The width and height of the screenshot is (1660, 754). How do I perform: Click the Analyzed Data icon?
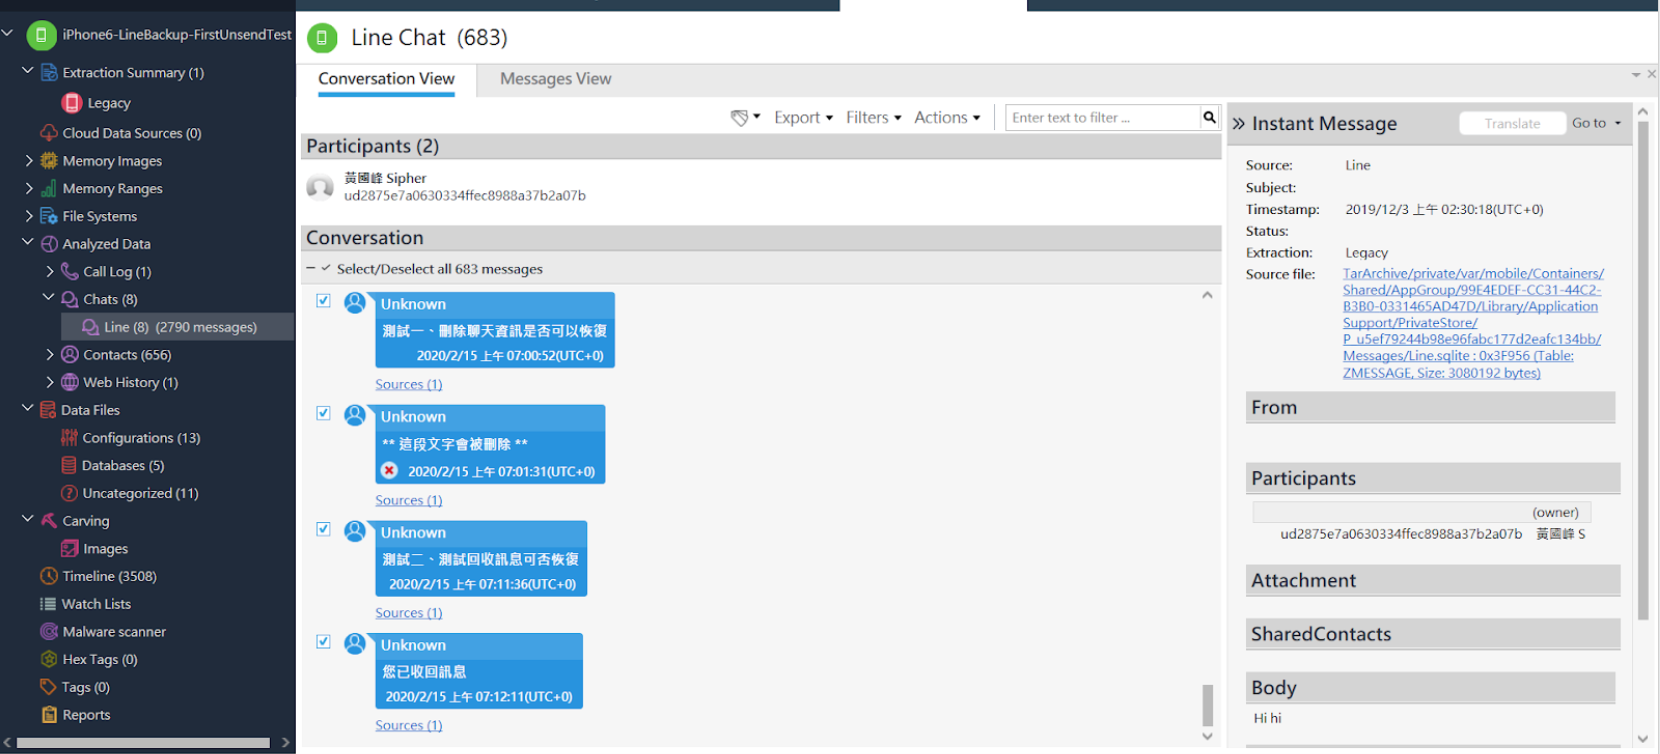pos(49,244)
